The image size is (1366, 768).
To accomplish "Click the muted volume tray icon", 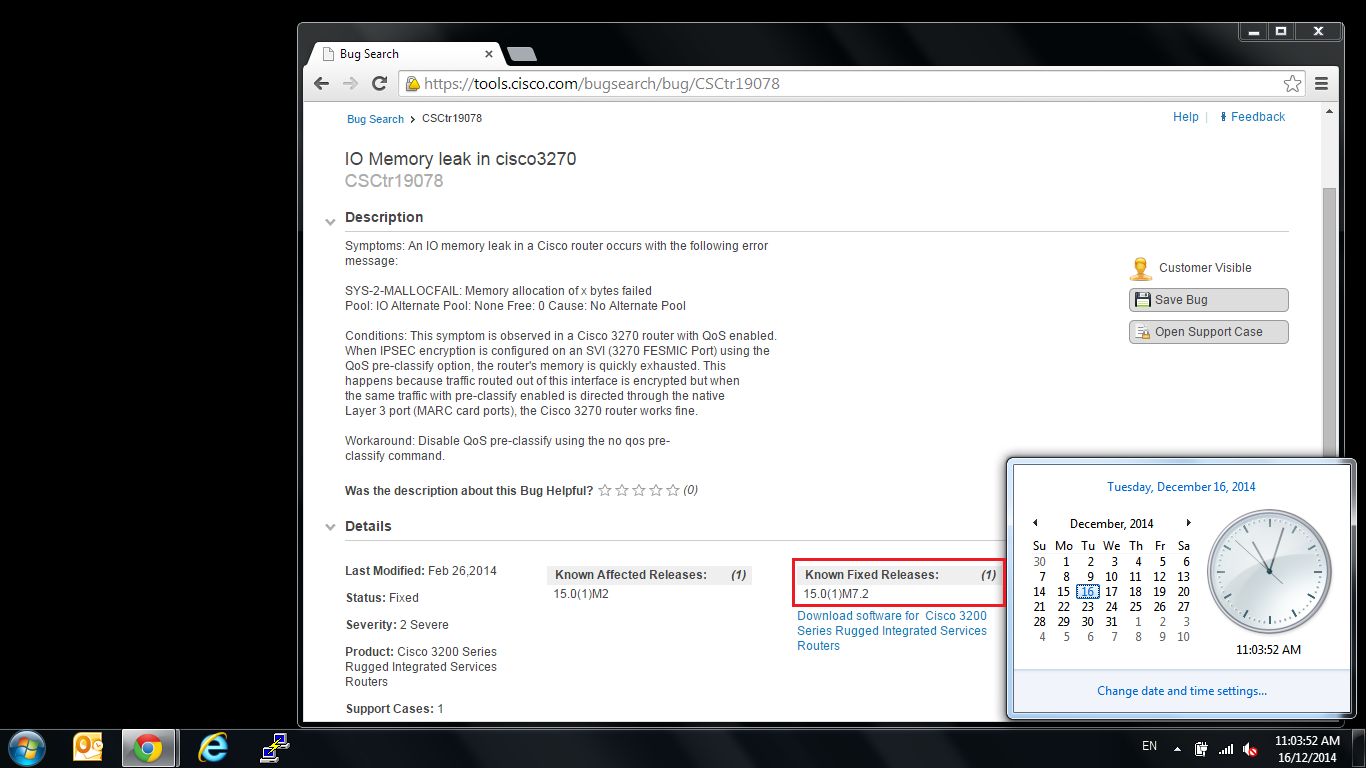I will click(x=1249, y=748).
